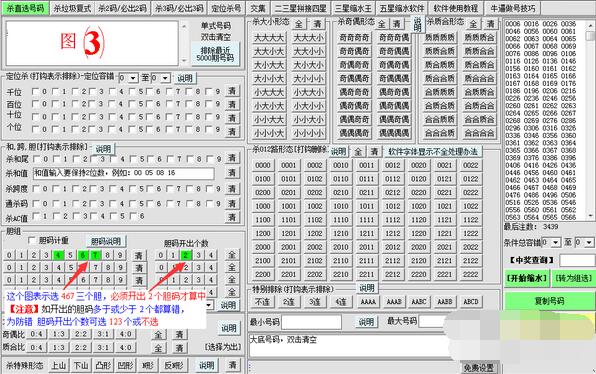Toggle the ABCD exclusion button
This screenshot has height=374, width=596.
click(x=471, y=302)
